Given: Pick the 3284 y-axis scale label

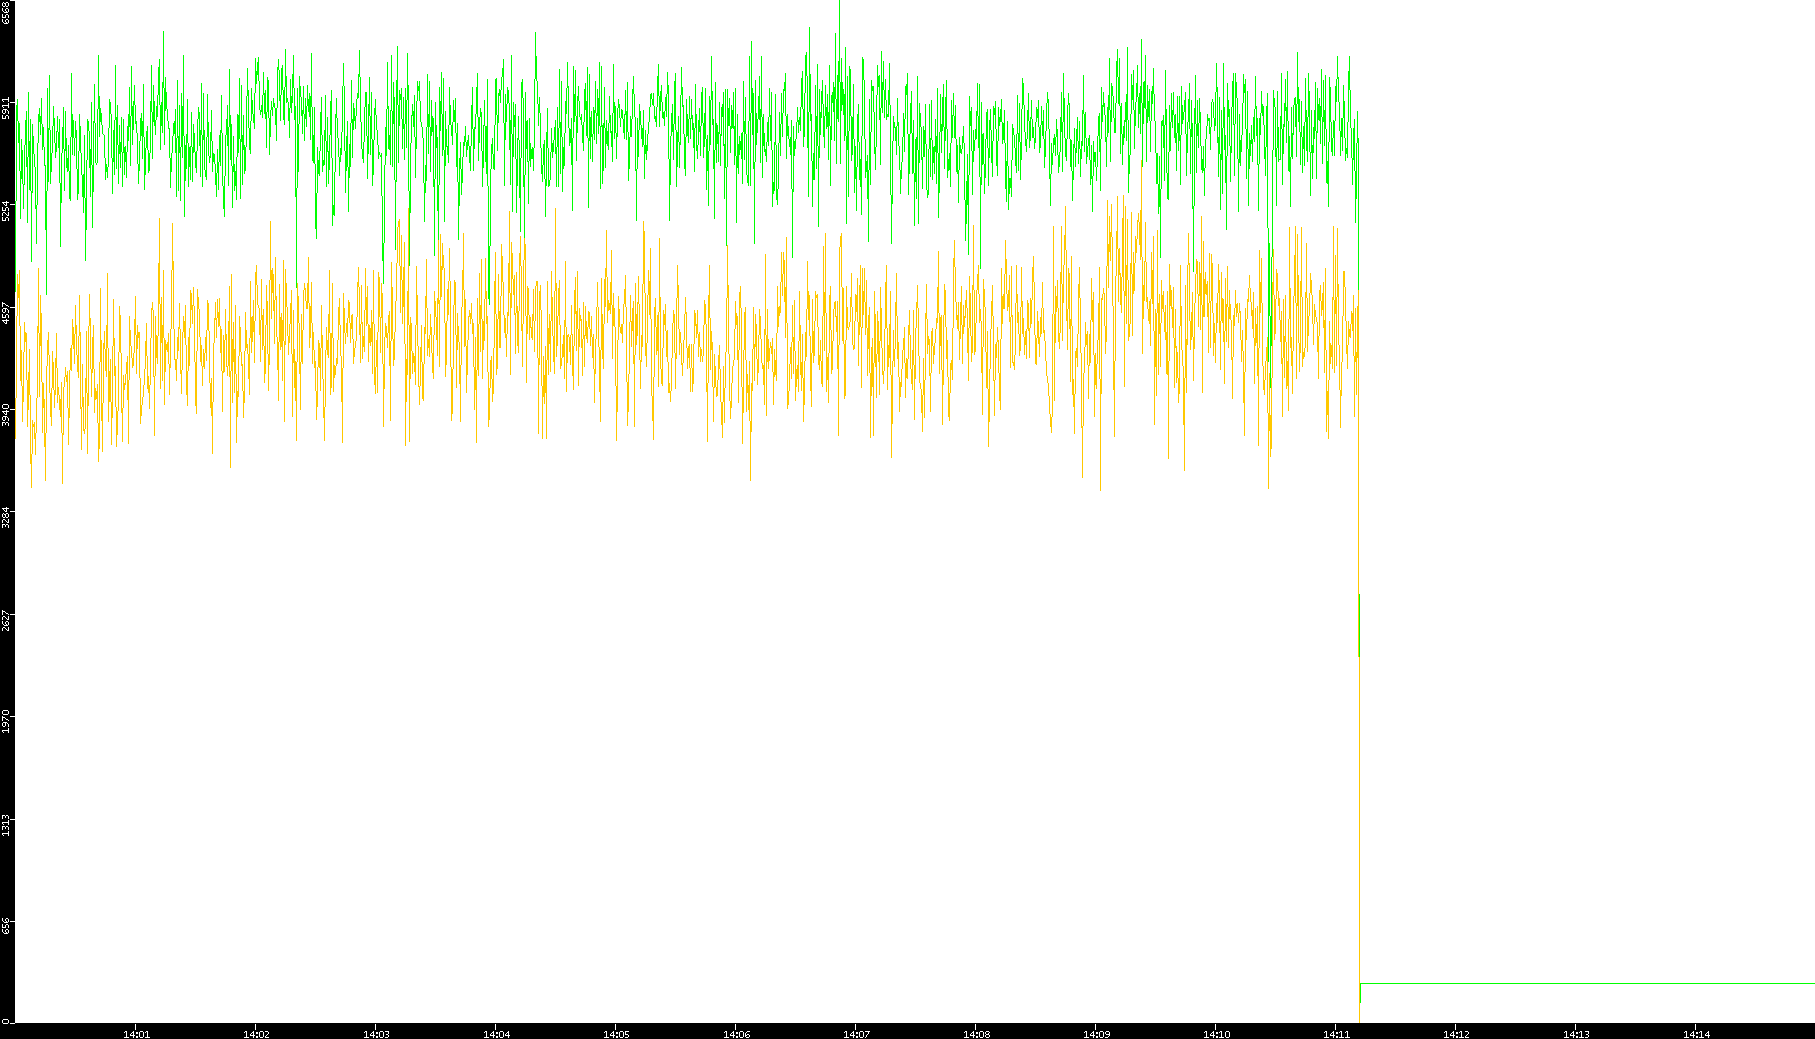Looking at the screenshot, I should [x=6, y=518].
